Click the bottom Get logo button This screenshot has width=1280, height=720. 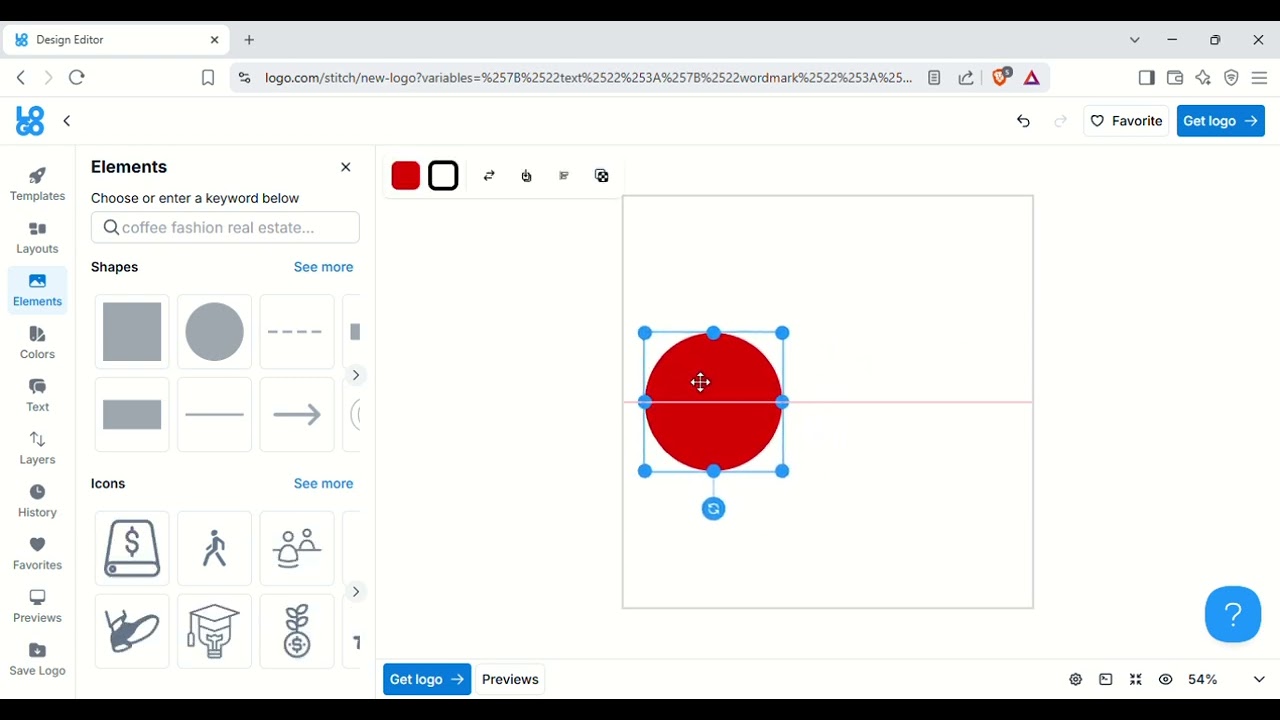click(427, 679)
